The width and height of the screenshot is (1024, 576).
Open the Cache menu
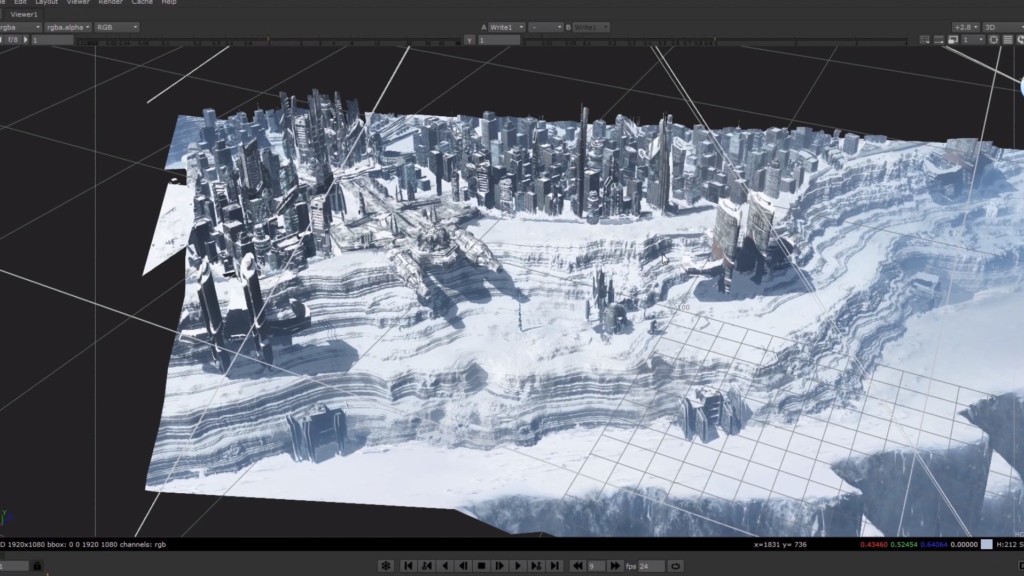142,3
